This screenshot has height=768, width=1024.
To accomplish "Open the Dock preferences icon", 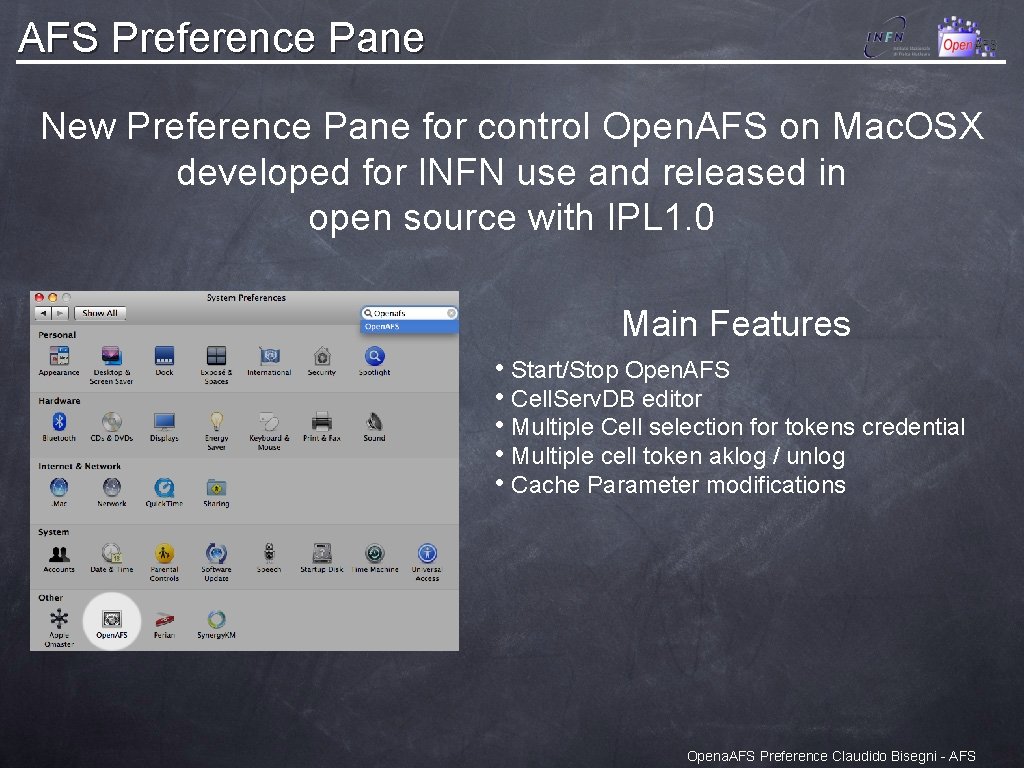I will 164,361.
